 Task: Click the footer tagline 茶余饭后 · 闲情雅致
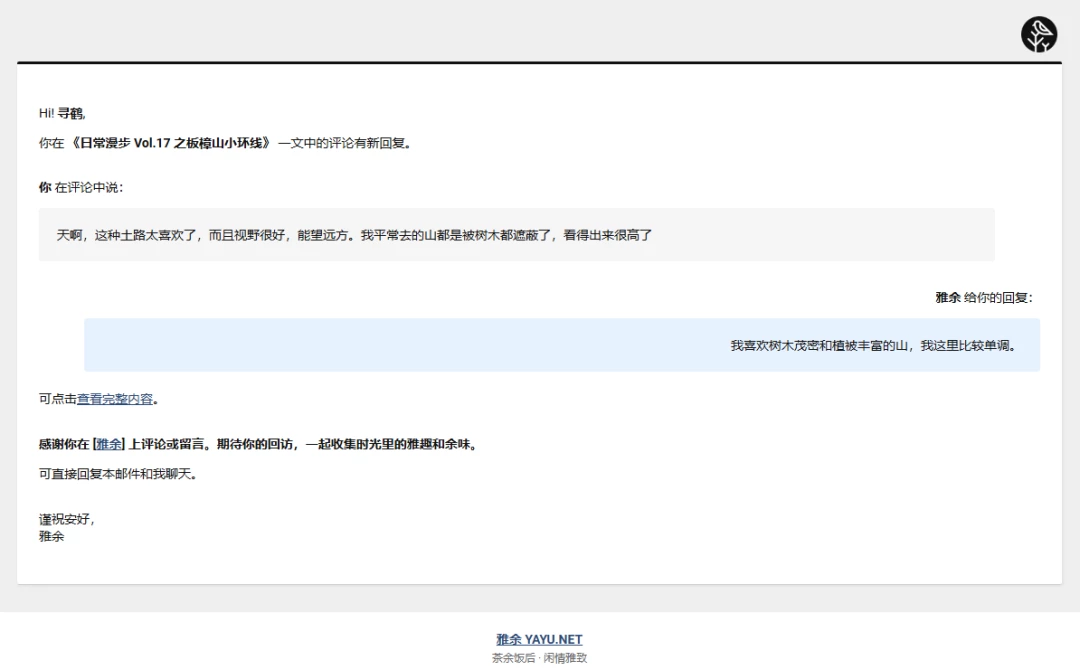click(x=539, y=658)
